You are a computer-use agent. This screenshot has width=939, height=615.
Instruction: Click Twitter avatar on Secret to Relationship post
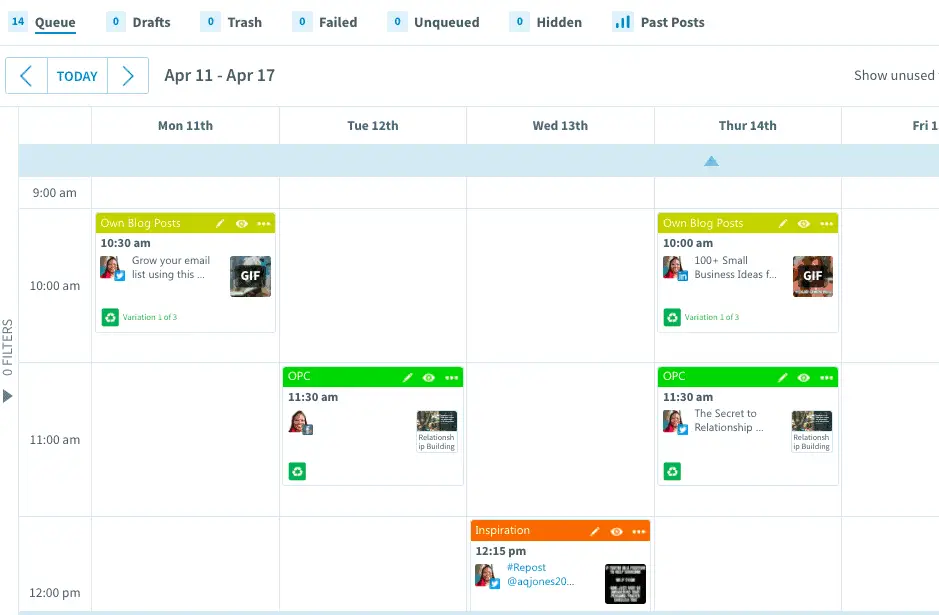[x=675, y=422]
